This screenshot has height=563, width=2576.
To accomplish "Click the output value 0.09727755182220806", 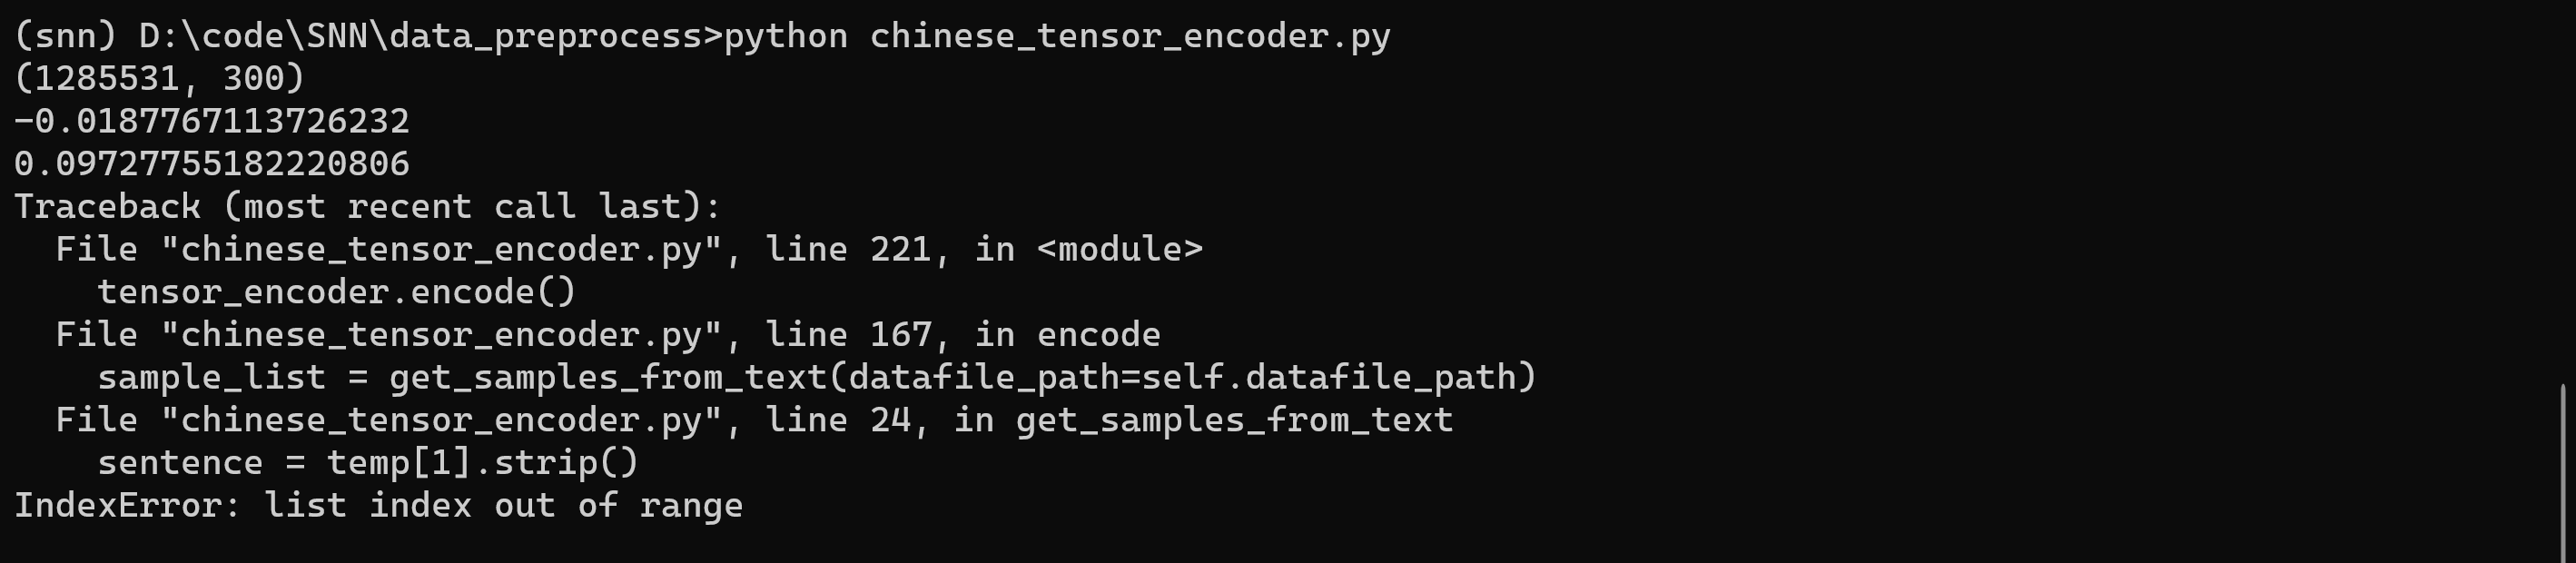I will (x=211, y=164).
